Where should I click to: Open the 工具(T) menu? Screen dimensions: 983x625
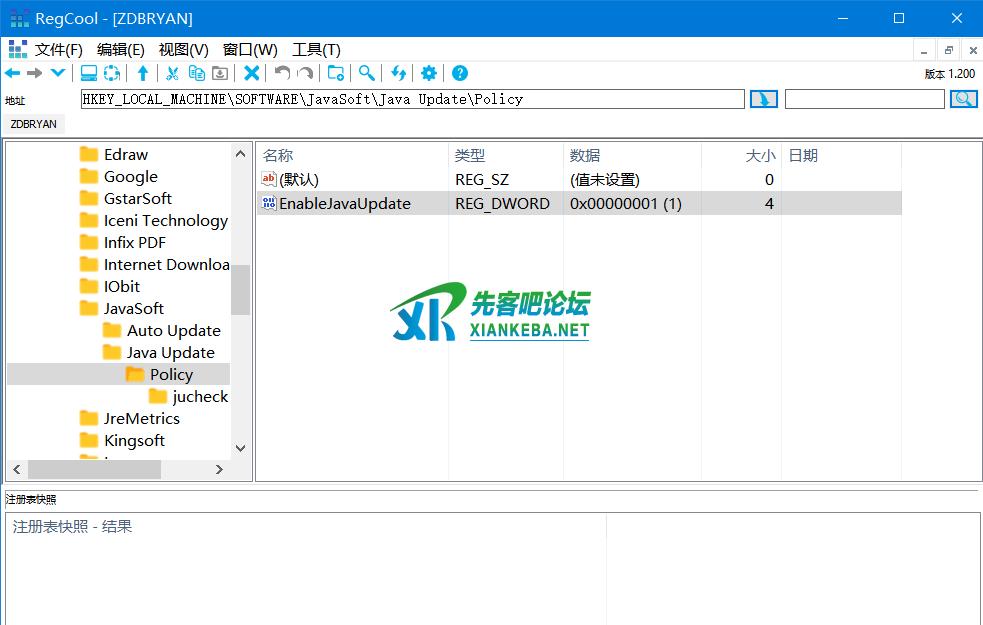coord(316,49)
